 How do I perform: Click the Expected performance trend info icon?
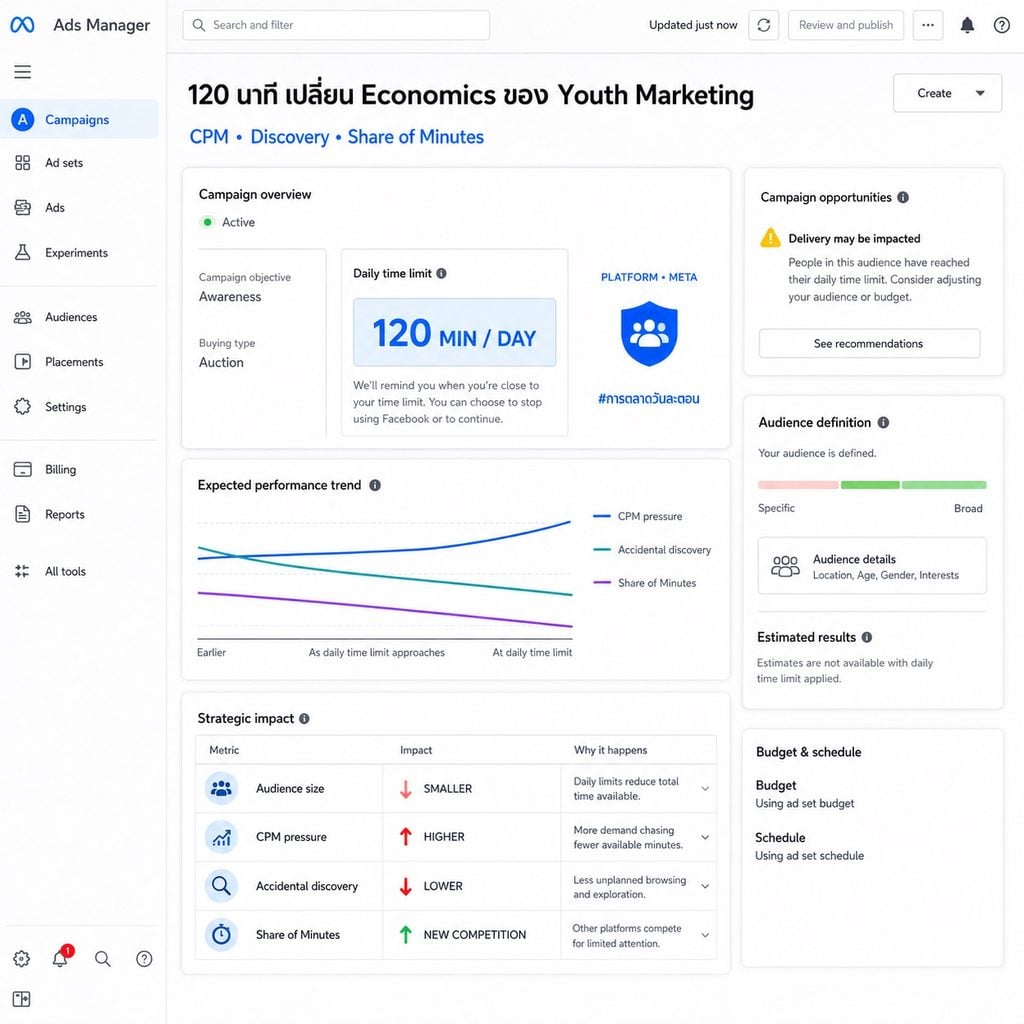[375, 485]
